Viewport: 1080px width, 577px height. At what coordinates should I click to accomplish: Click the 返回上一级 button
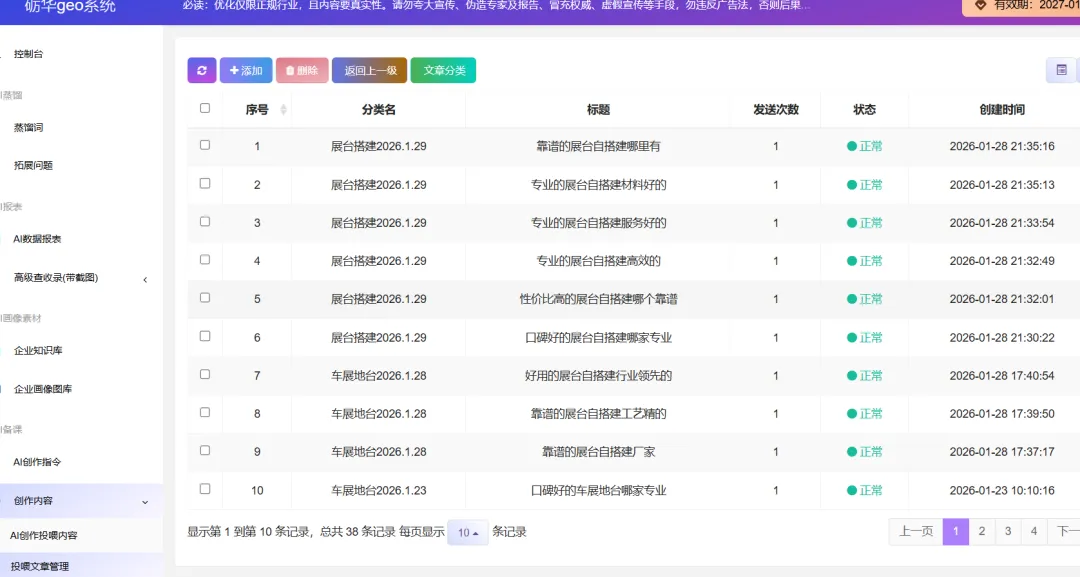[x=370, y=70]
